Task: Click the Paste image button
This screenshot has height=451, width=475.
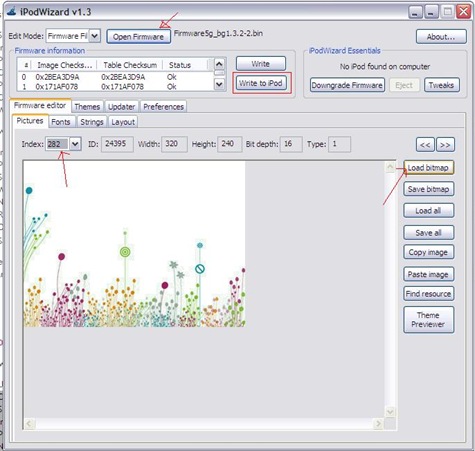Action: click(428, 274)
